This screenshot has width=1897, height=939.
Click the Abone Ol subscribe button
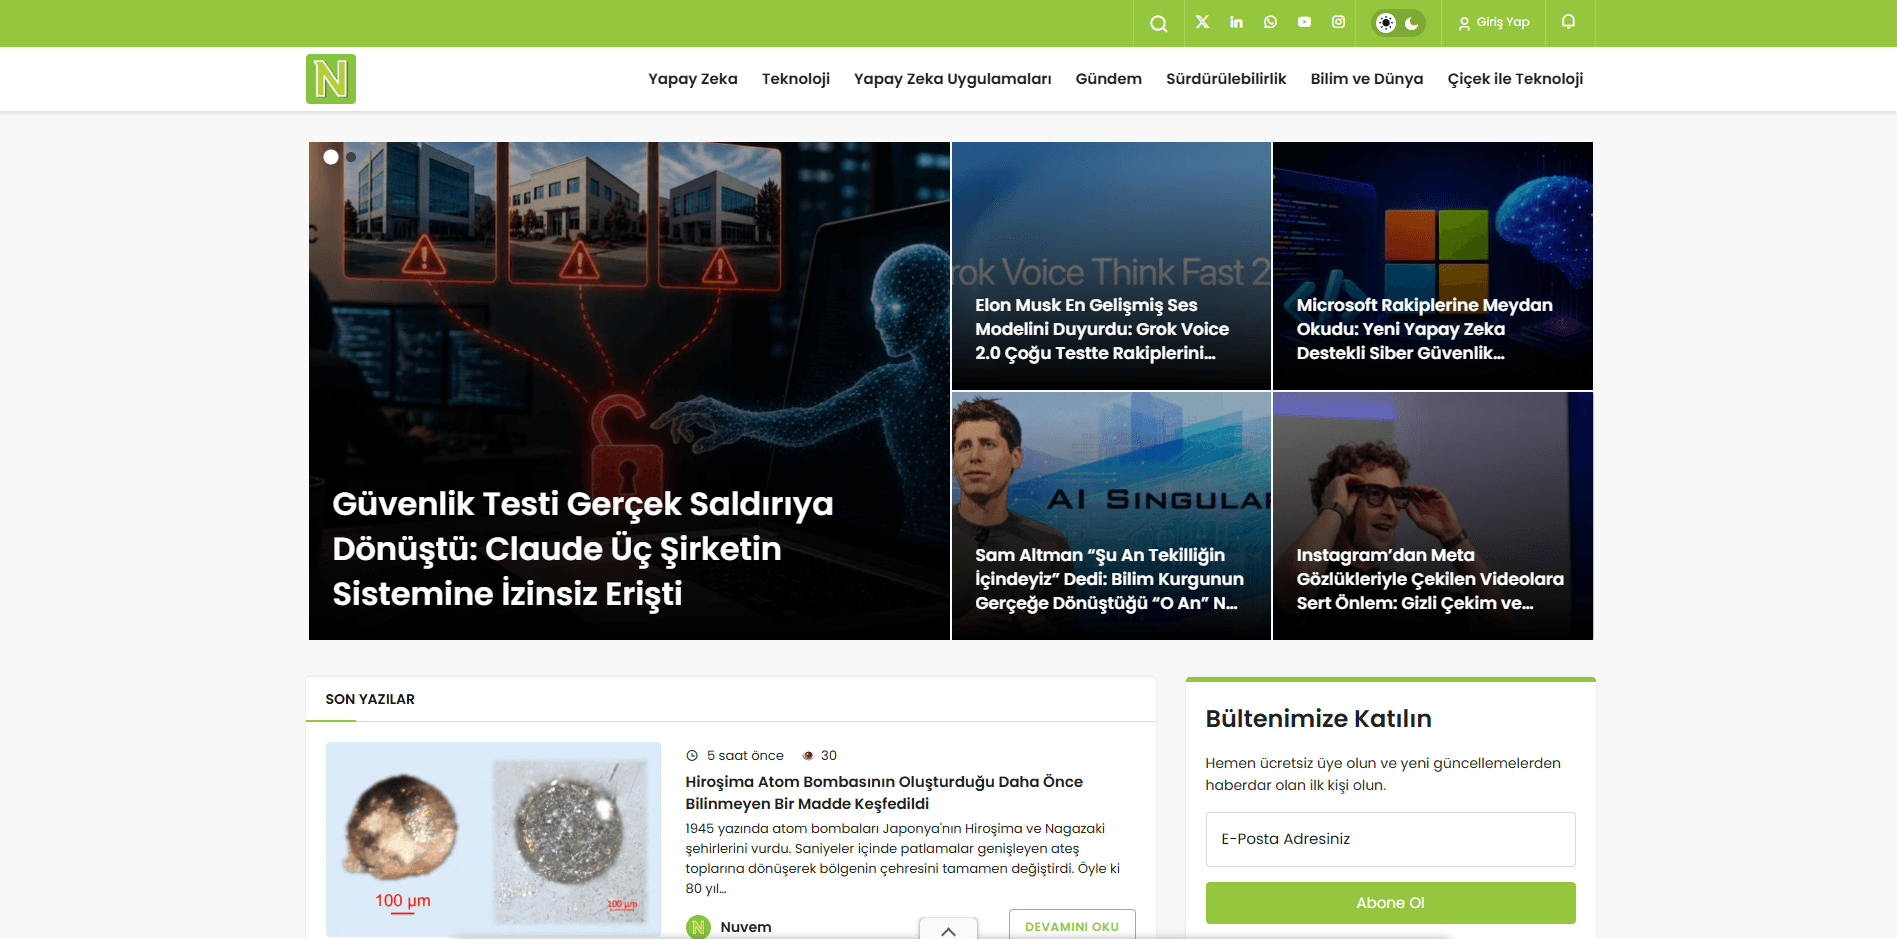(1390, 903)
